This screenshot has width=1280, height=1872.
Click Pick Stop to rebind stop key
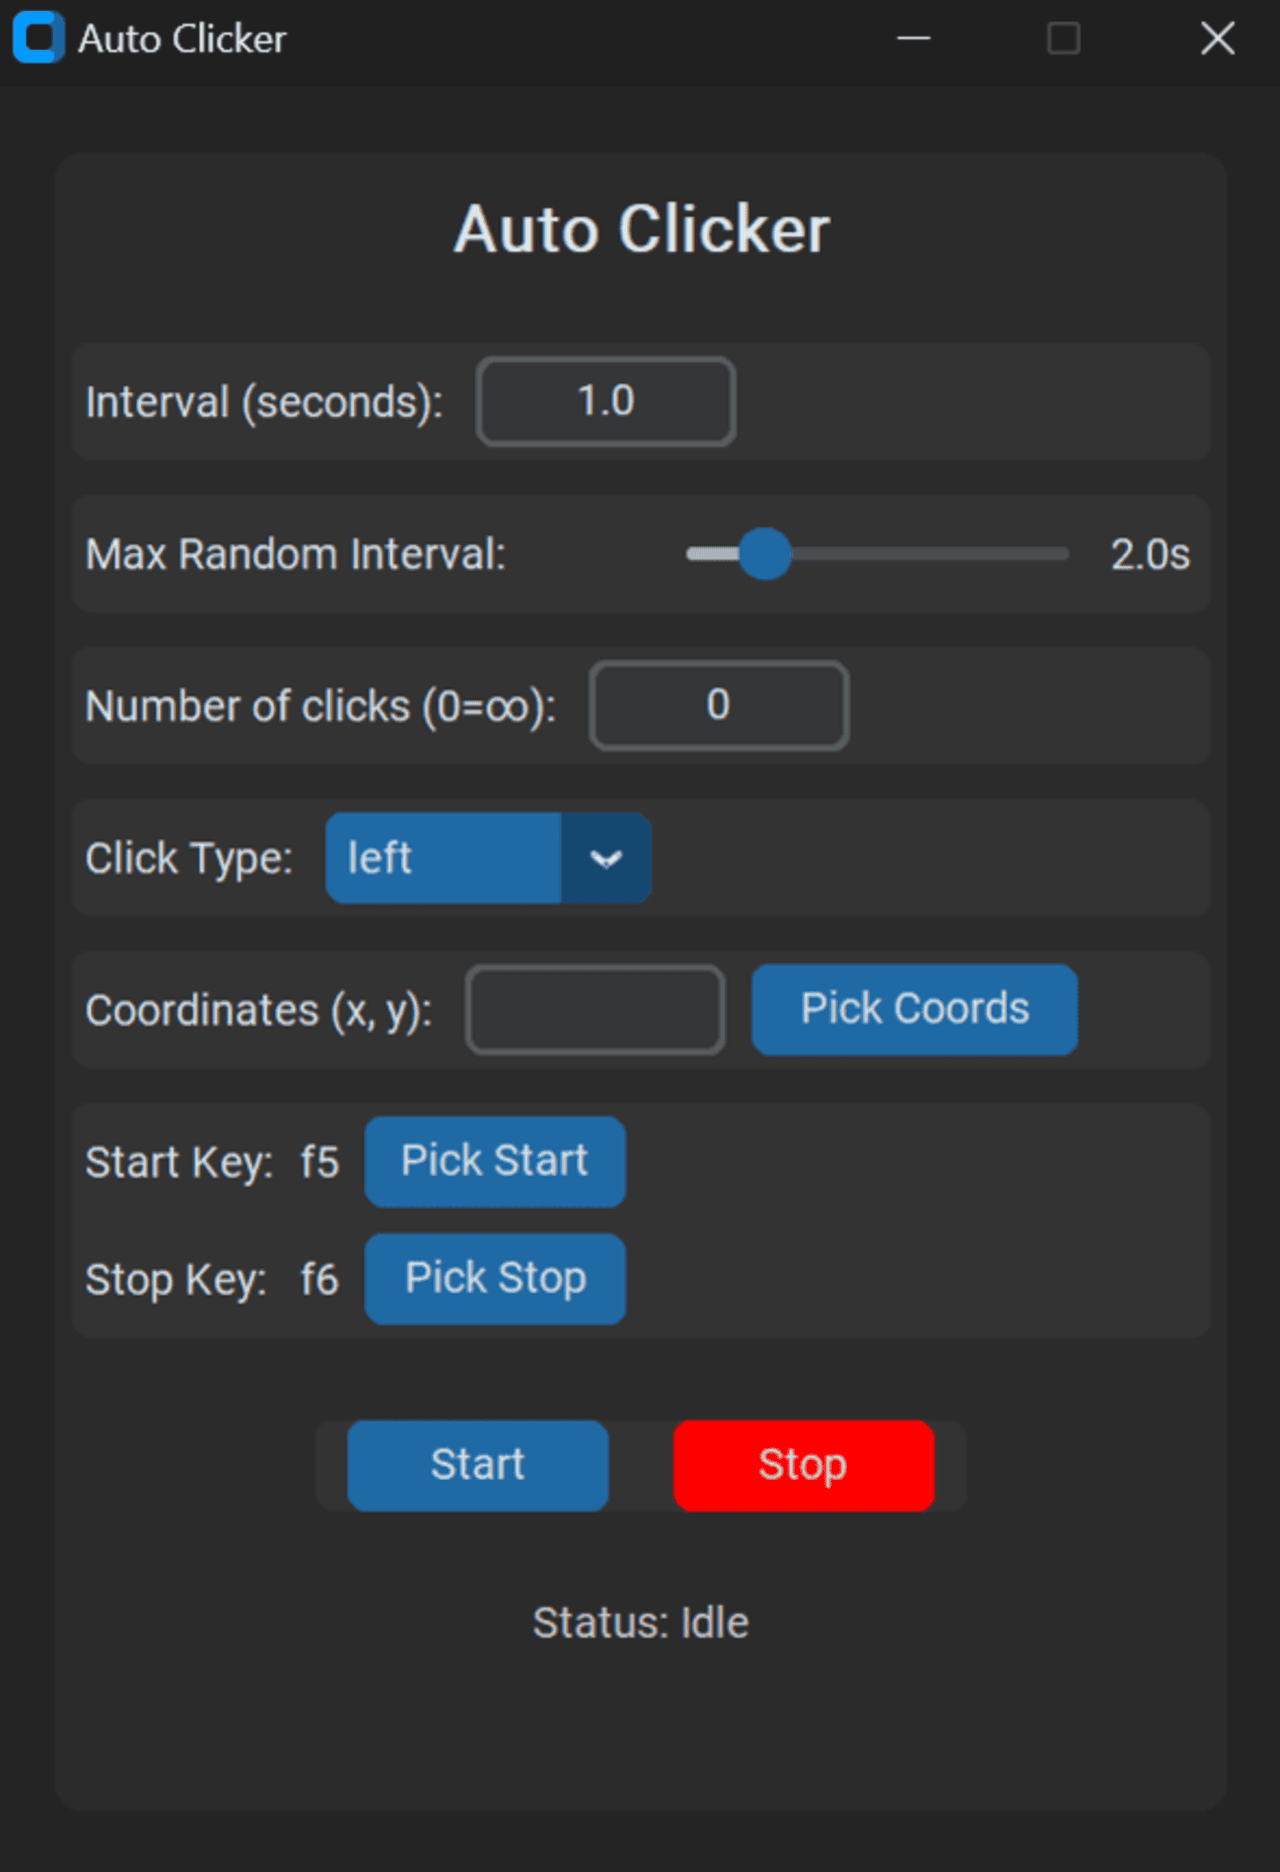pos(494,1279)
